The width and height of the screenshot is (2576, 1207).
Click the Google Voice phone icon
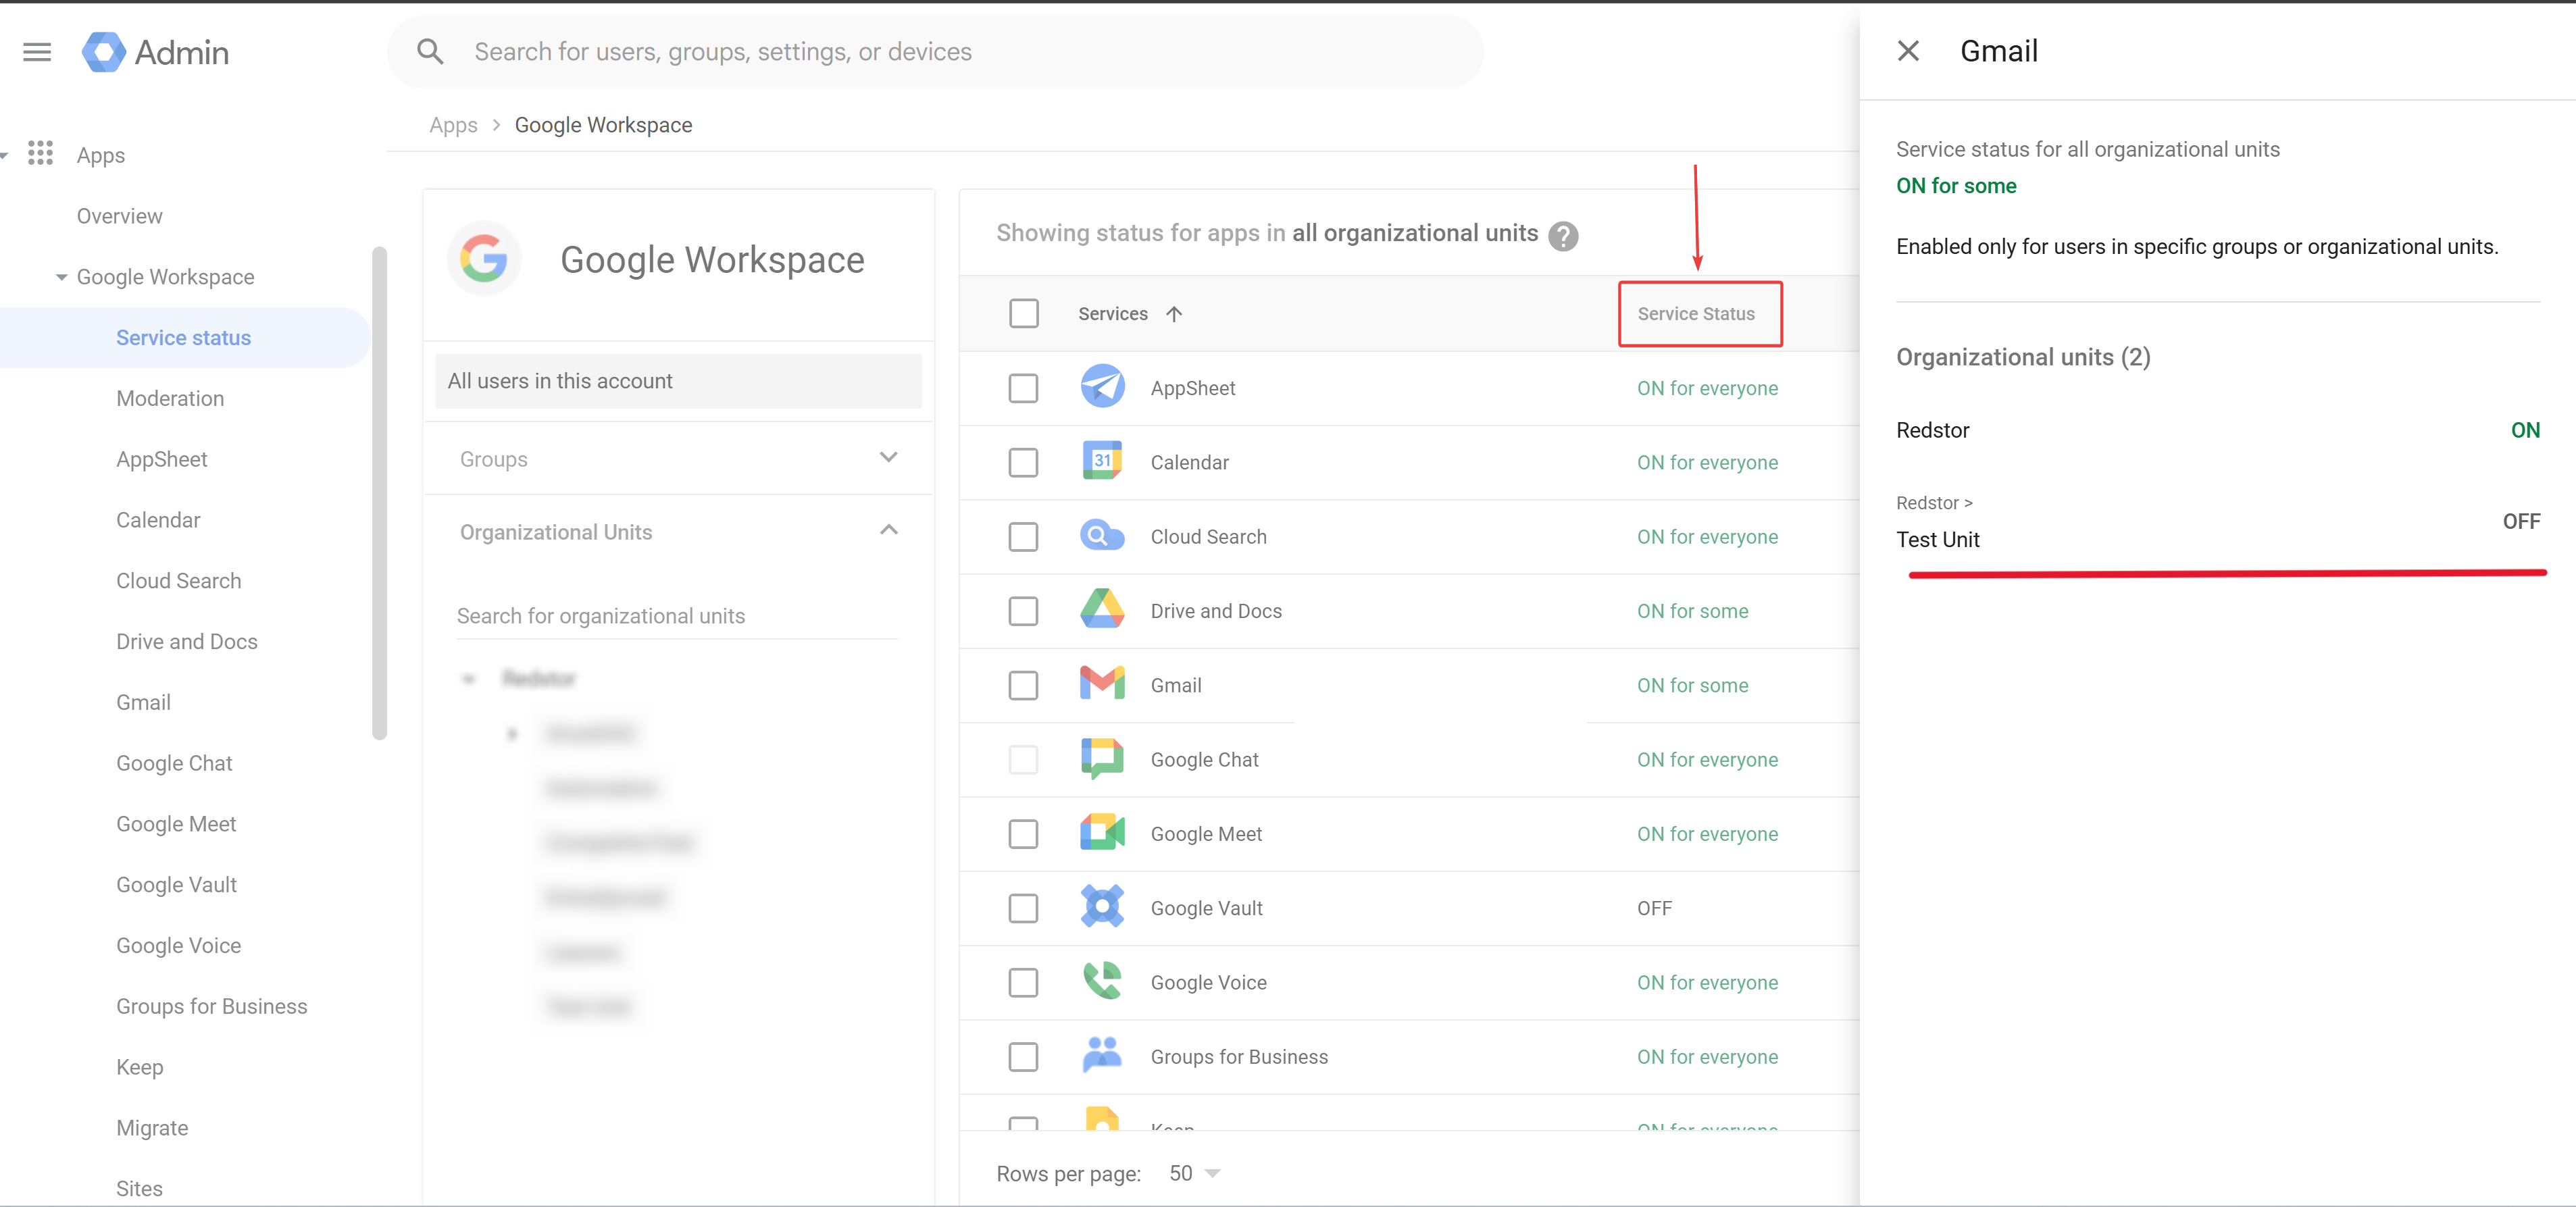pos(1102,982)
